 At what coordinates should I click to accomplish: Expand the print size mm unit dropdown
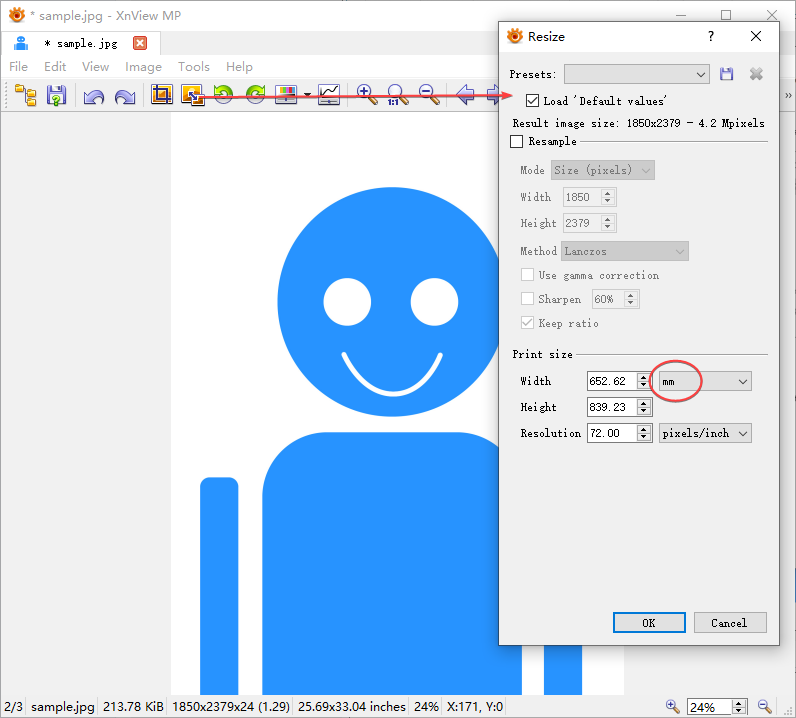point(703,381)
